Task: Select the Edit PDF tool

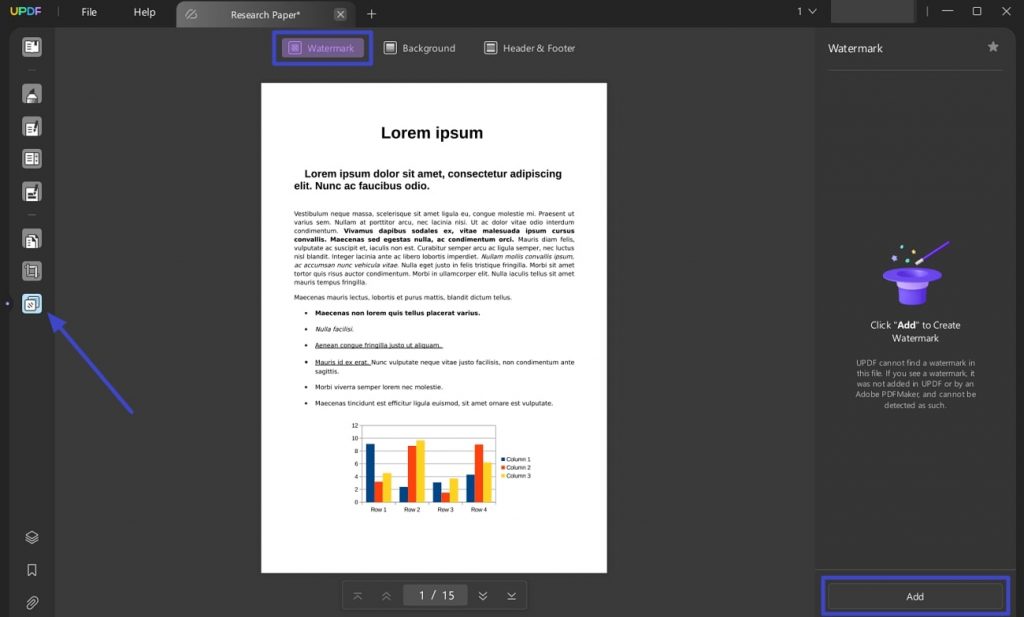Action: 31,126
